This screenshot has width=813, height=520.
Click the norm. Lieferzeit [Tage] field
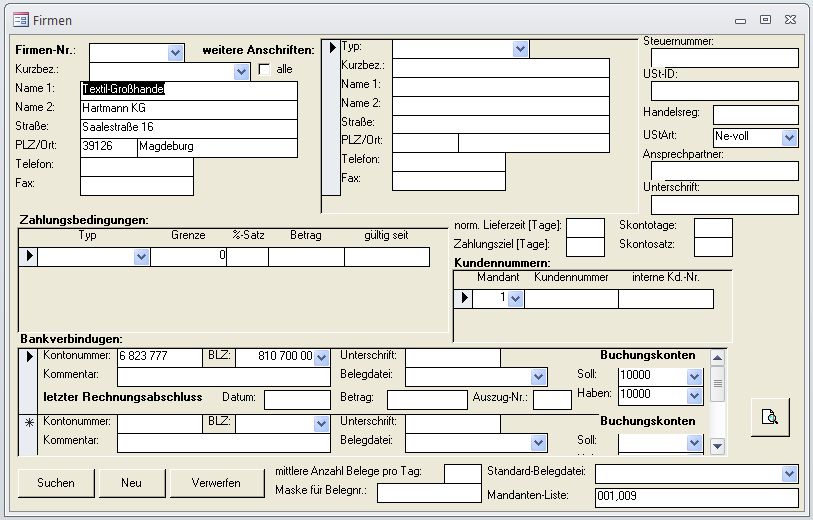tap(585, 228)
